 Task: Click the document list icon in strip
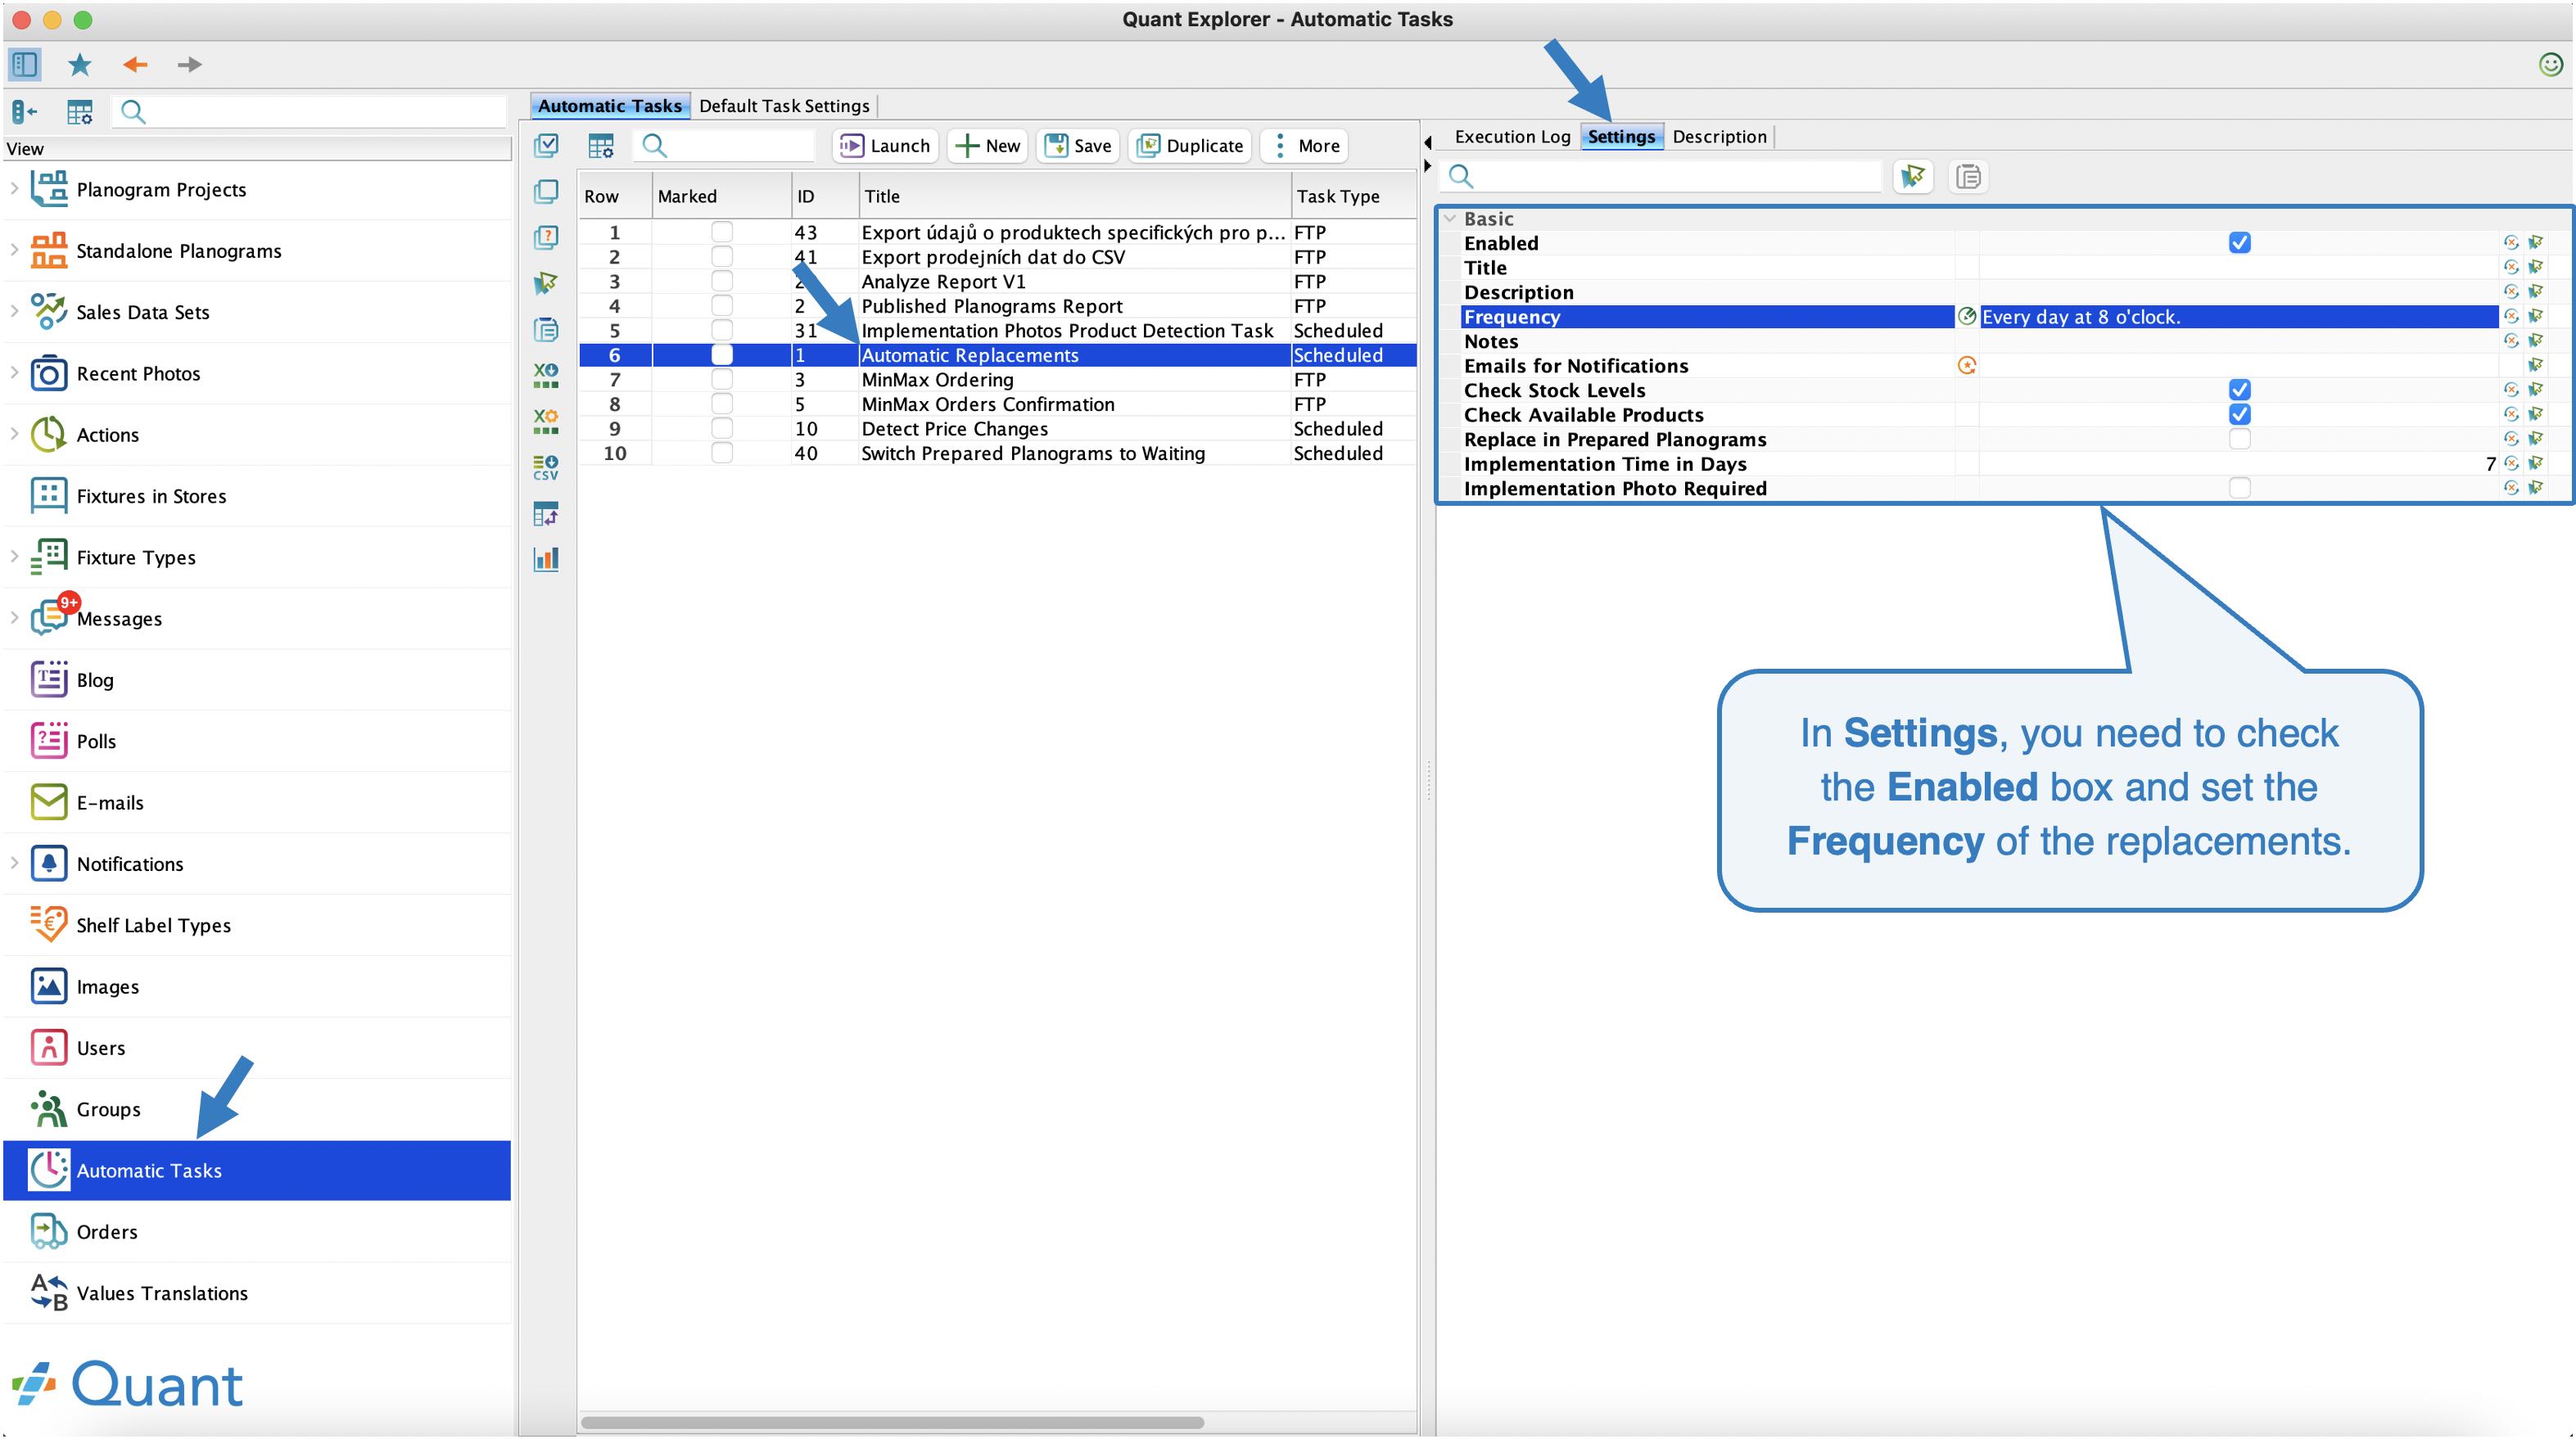546,329
